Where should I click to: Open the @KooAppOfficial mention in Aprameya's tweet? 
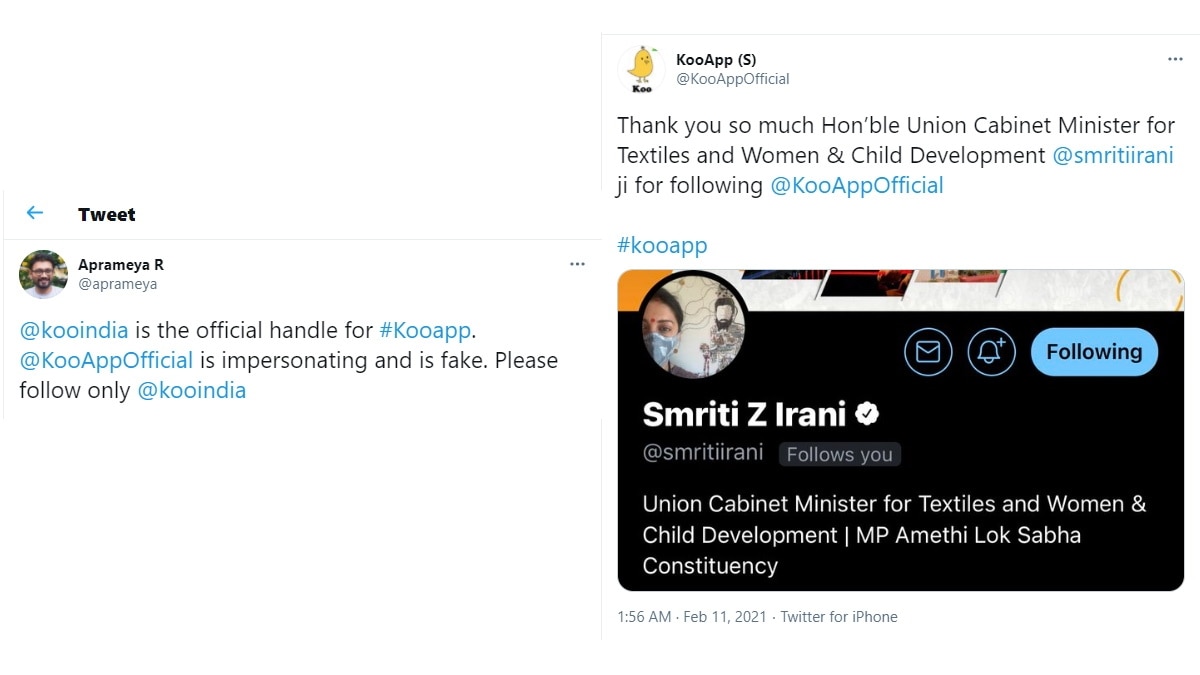pos(106,360)
